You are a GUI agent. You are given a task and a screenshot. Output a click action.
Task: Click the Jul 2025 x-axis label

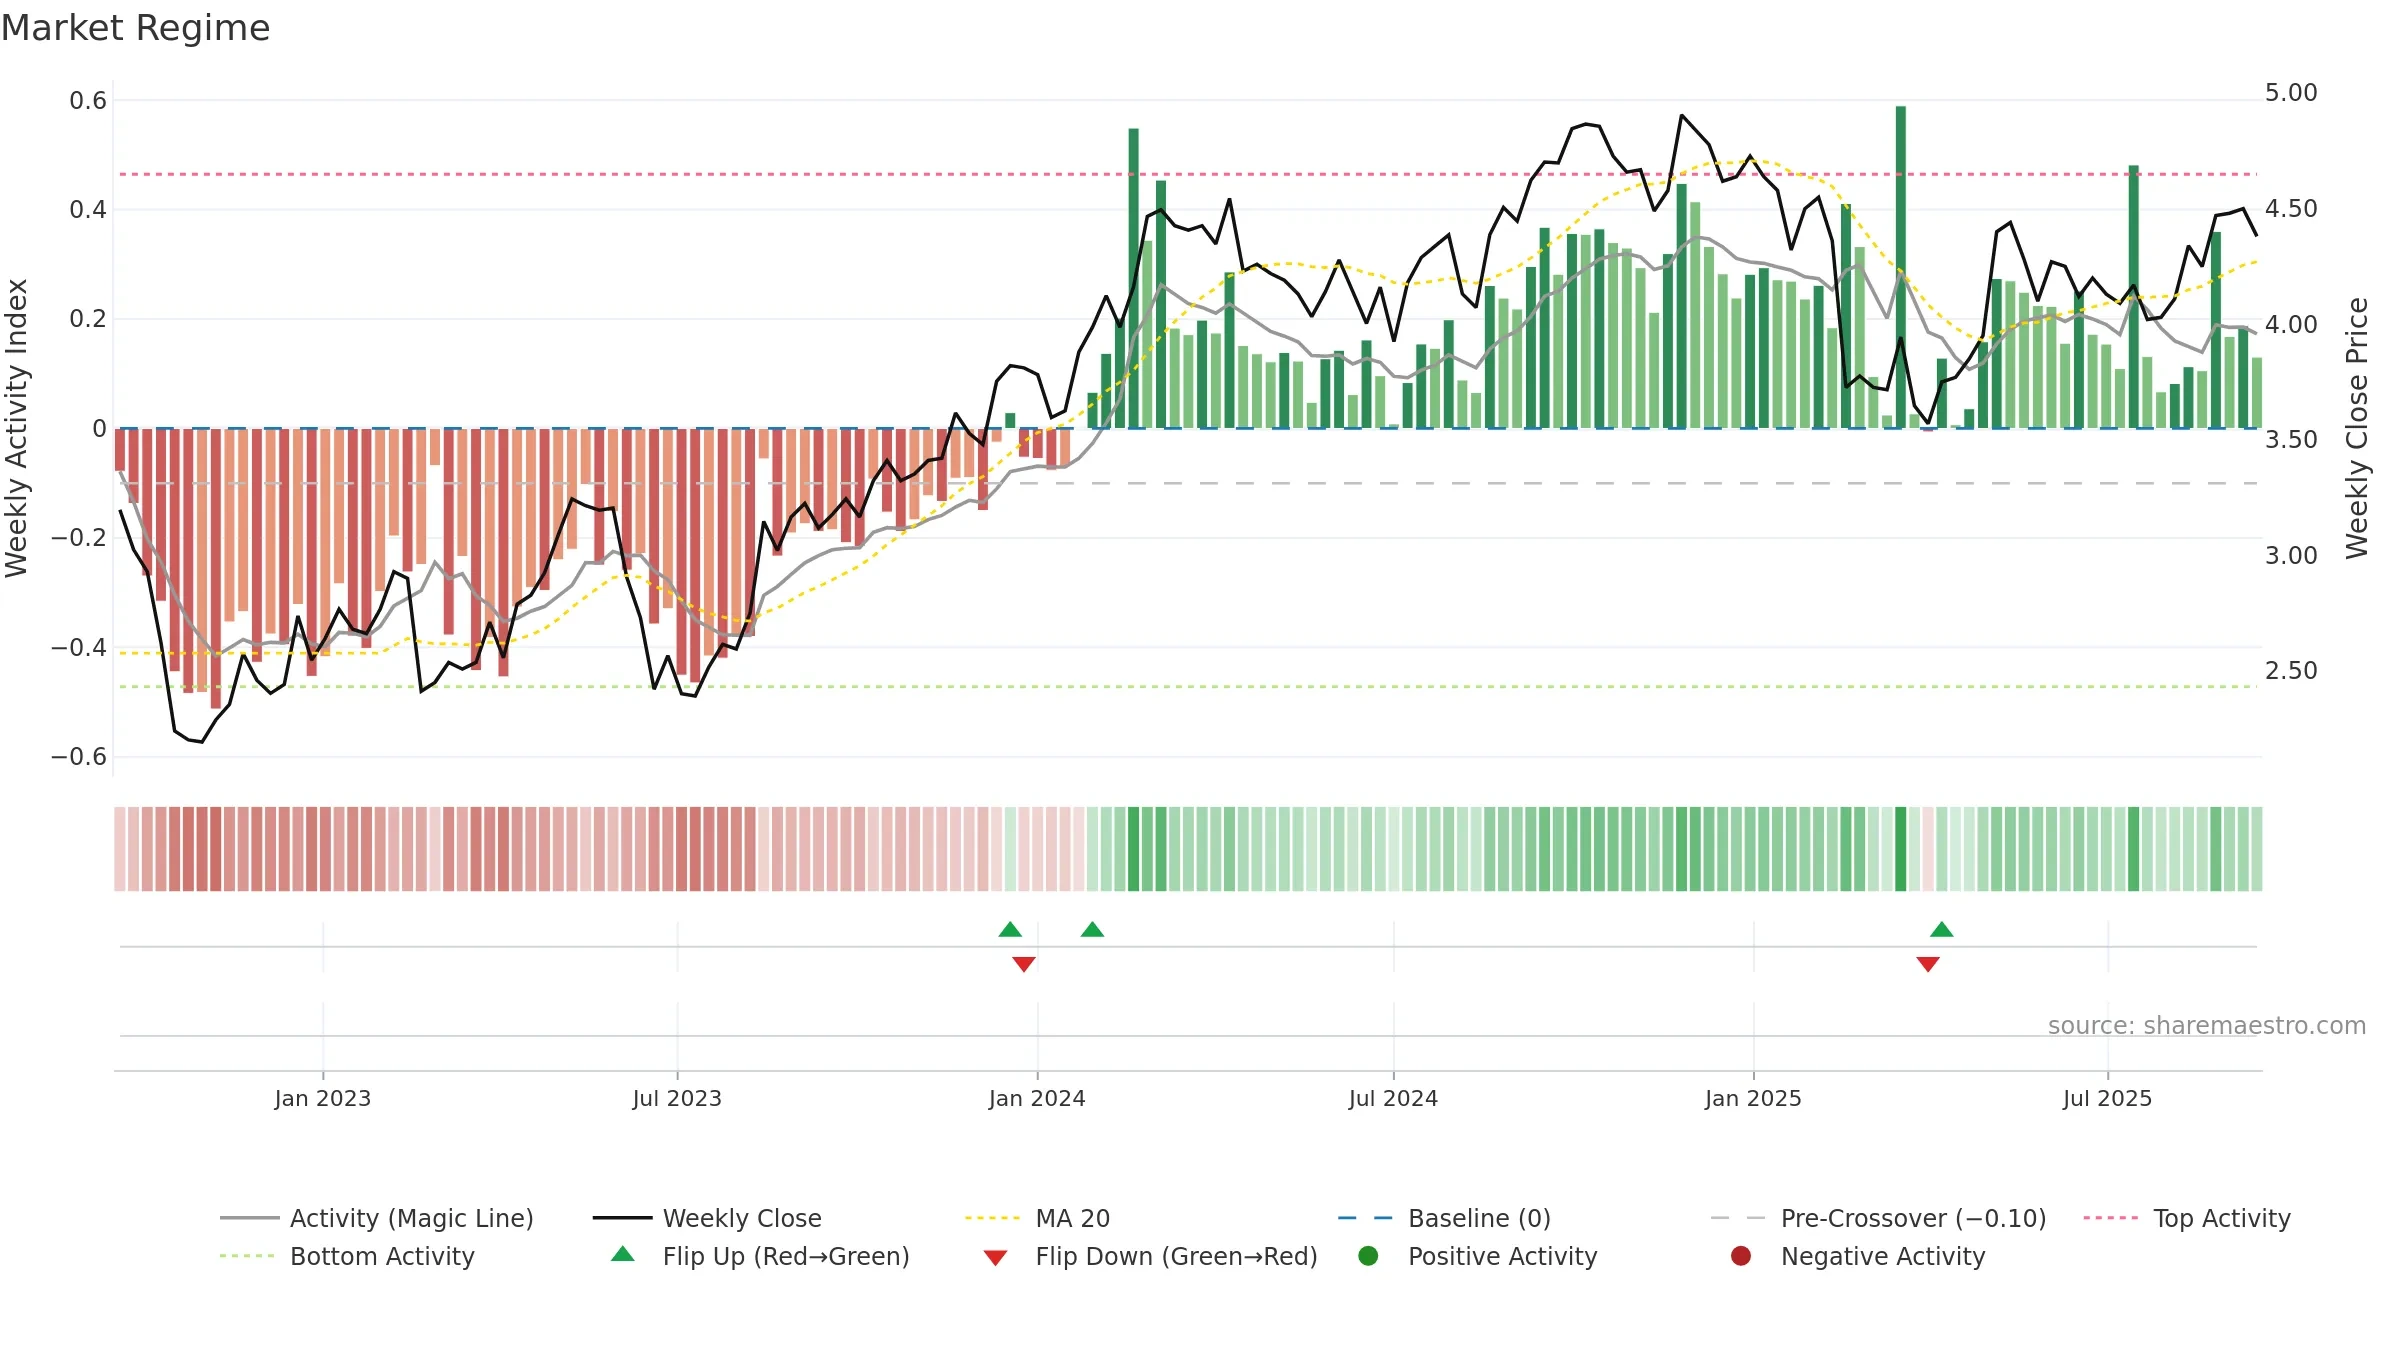pos(2107,1098)
